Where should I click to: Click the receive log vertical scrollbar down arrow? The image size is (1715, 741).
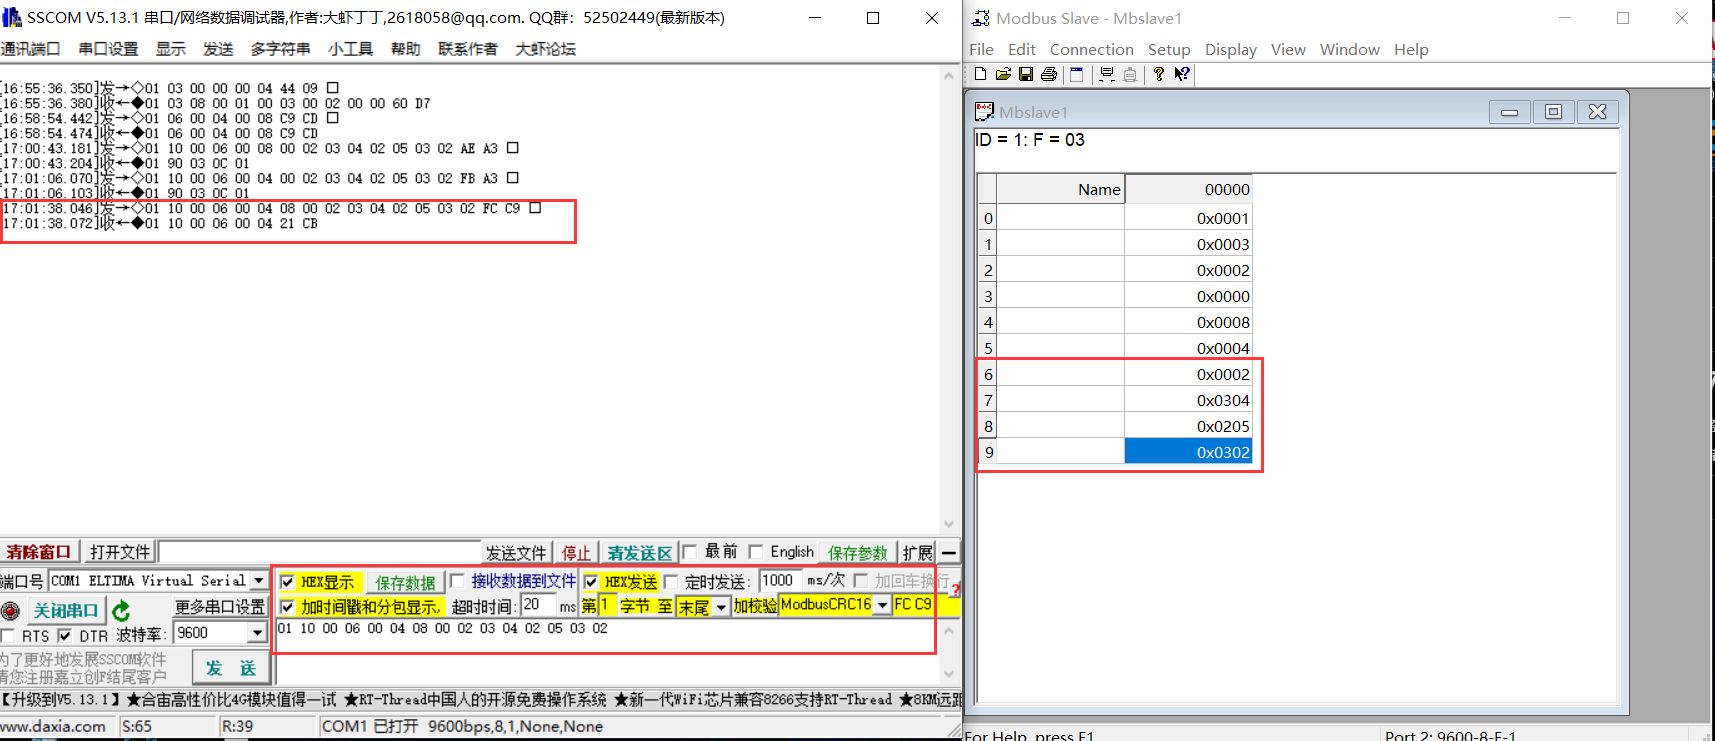(948, 524)
